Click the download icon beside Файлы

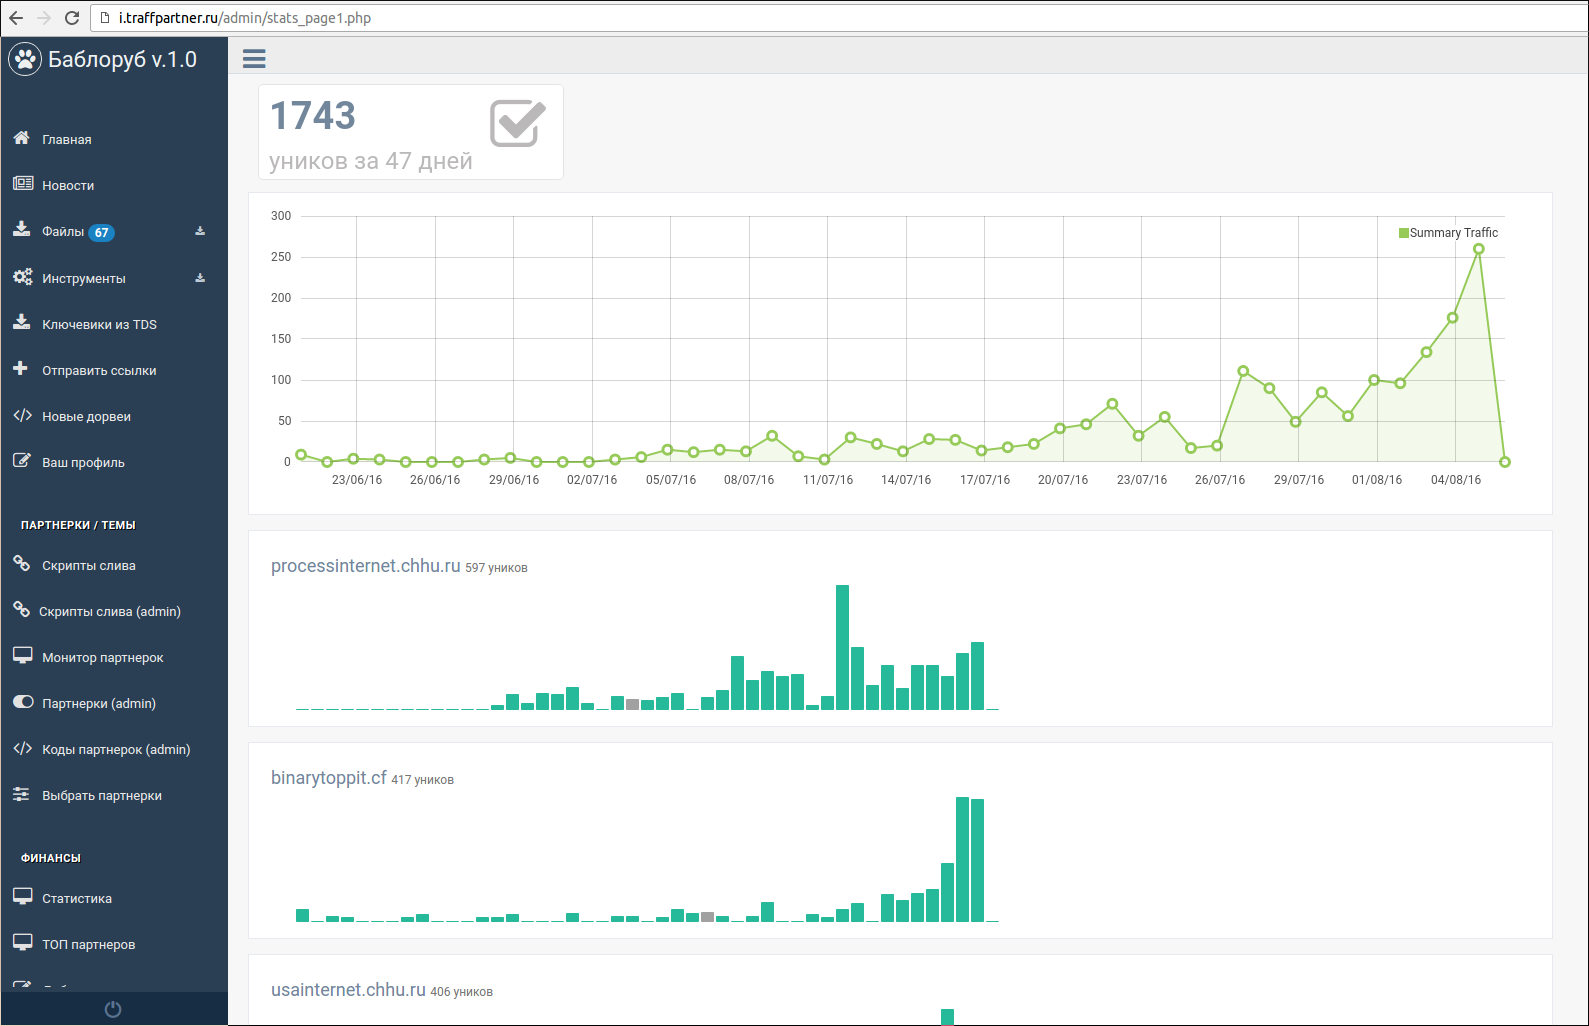pos(21,229)
